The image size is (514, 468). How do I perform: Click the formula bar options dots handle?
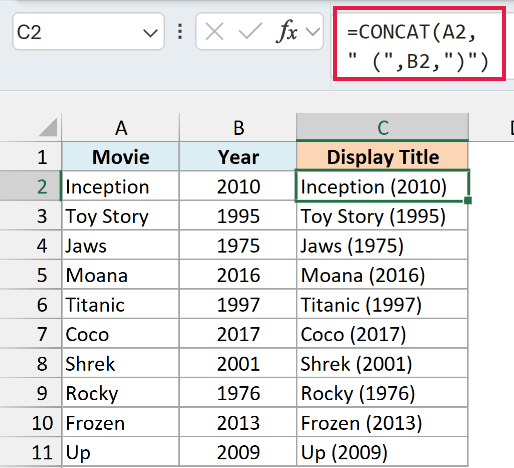coord(180,32)
